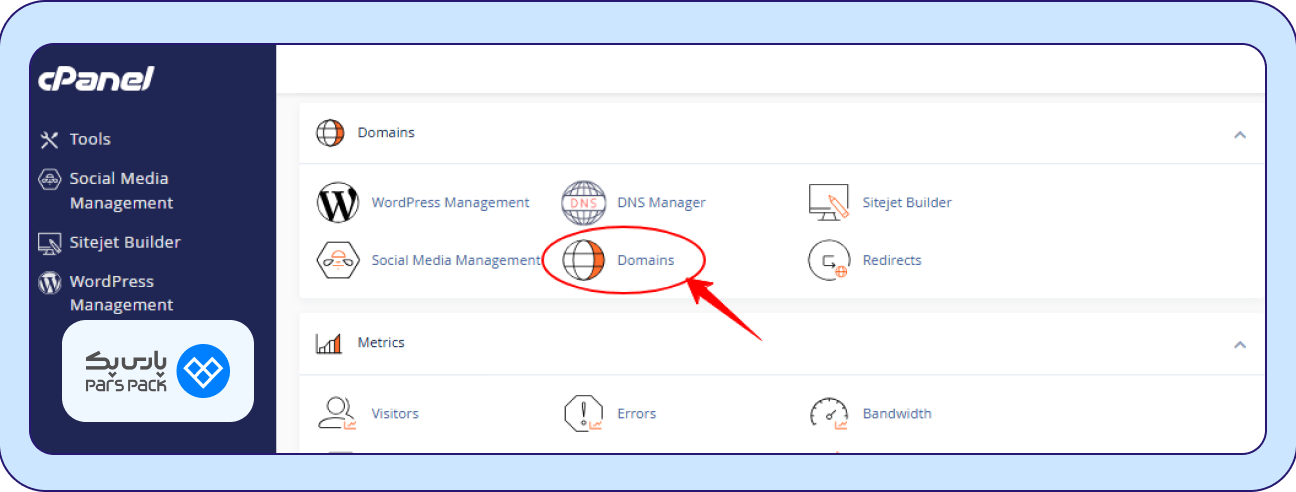The width and height of the screenshot is (1296, 492).
Task: Open the Domains link next to the globe icon
Action: (646, 260)
